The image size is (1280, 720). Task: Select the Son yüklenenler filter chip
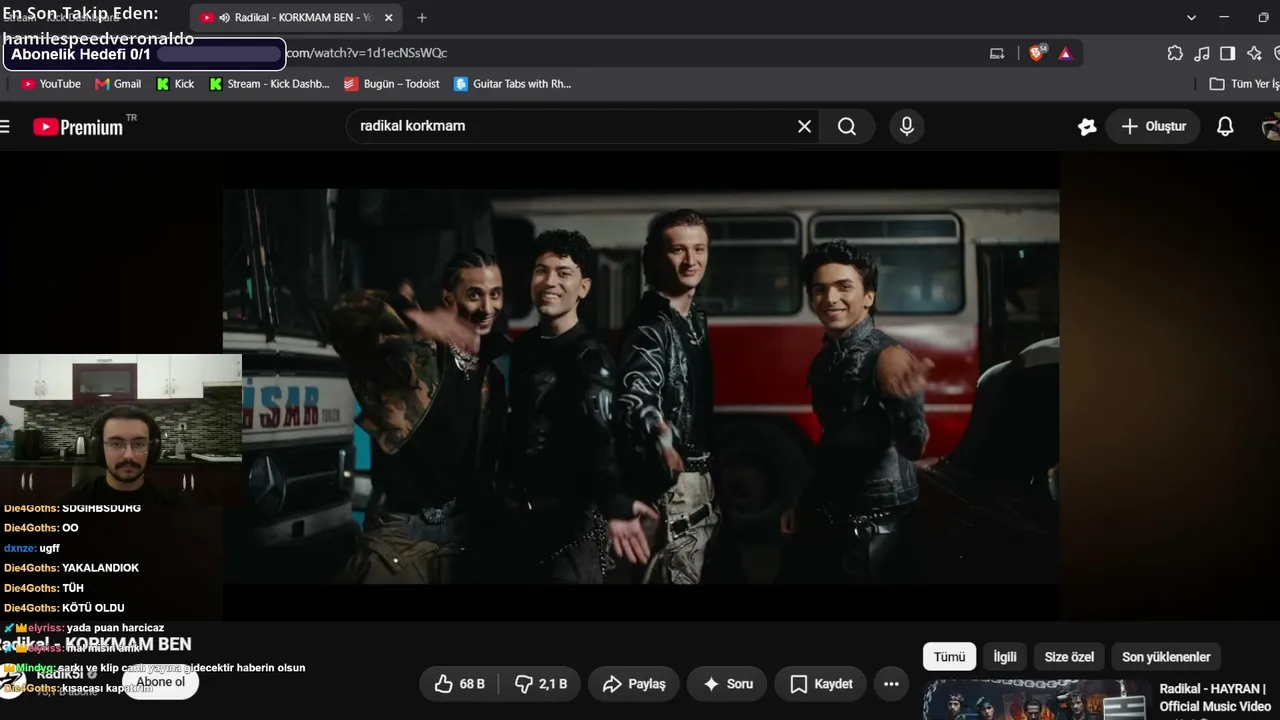point(1166,657)
